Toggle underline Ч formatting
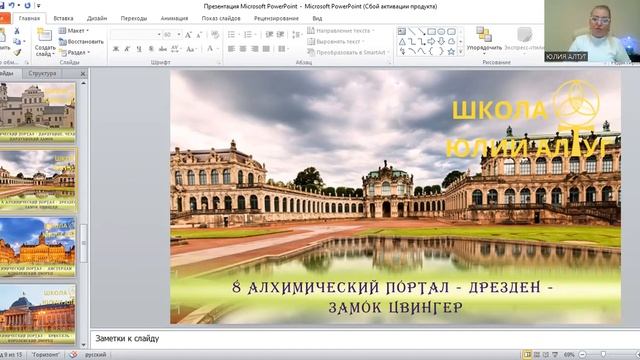The image size is (640, 360). click(139, 49)
